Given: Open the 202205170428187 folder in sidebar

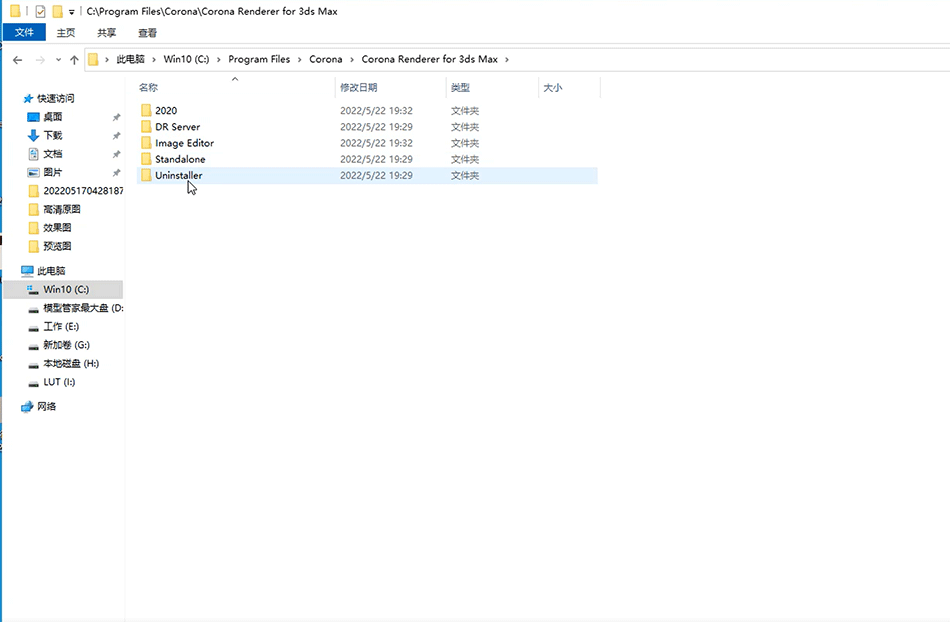Looking at the screenshot, I should tap(83, 191).
